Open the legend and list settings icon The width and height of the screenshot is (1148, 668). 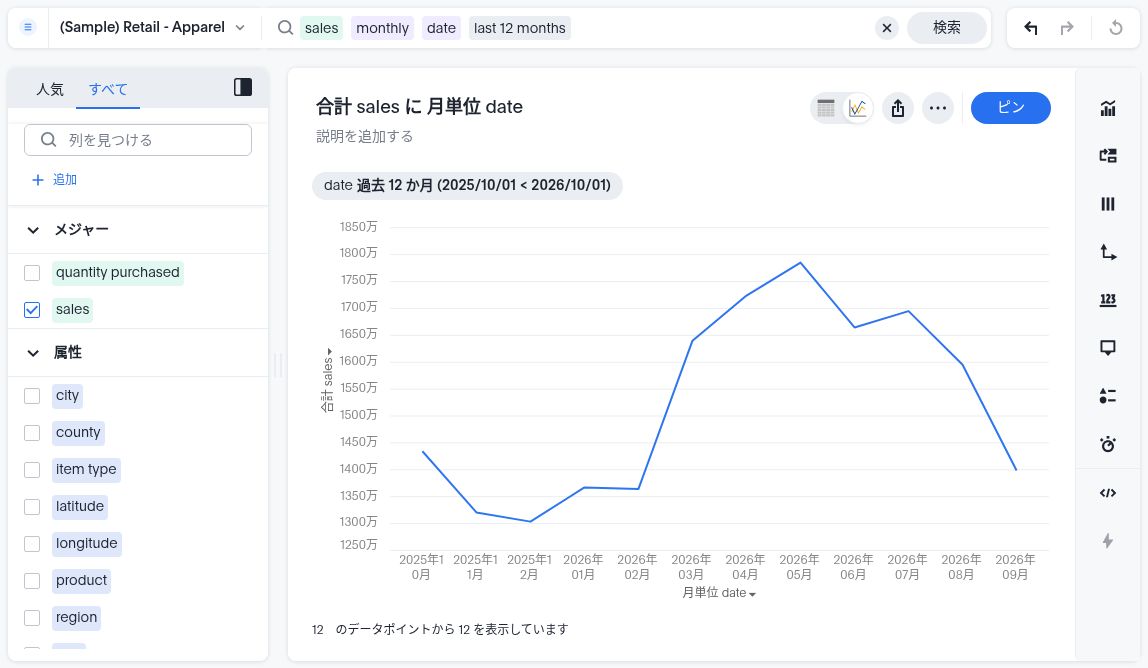tap(1108, 396)
